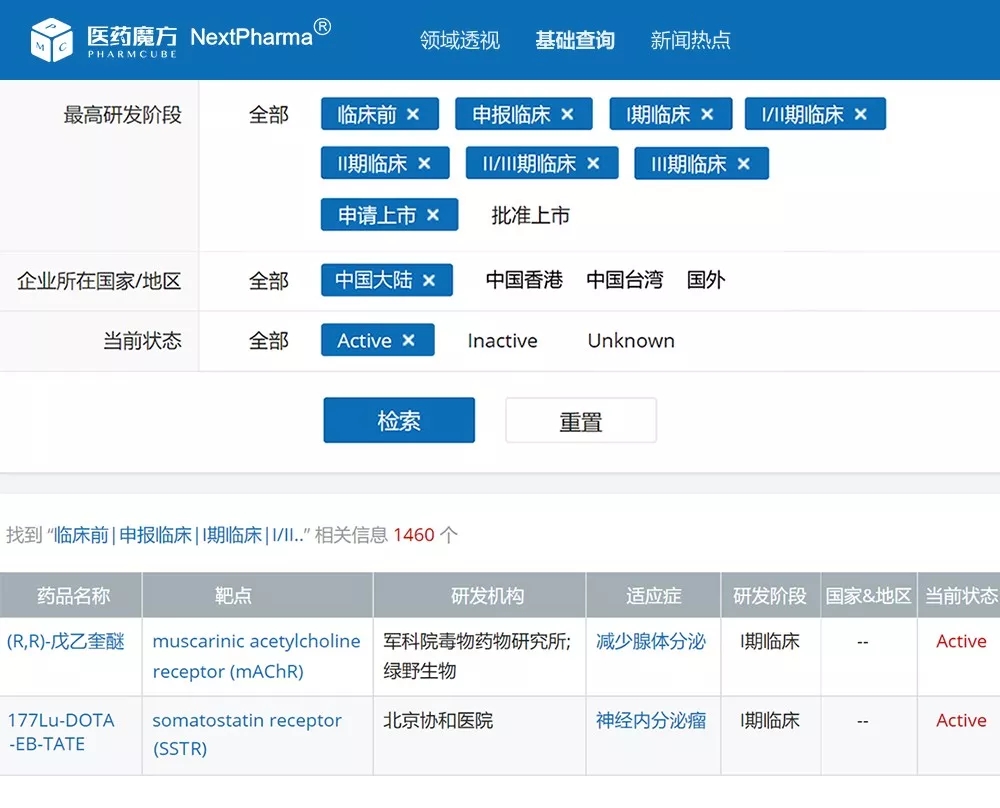Toggle the Inactive status filter

click(x=502, y=341)
